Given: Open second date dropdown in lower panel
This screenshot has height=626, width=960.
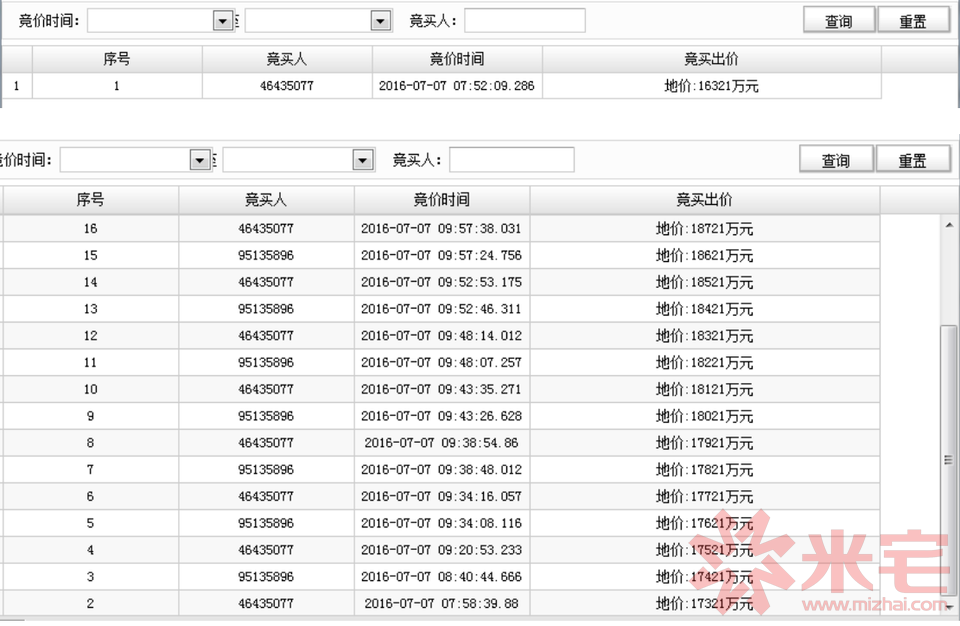Looking at the screenshot, I should tap(362, 160).
